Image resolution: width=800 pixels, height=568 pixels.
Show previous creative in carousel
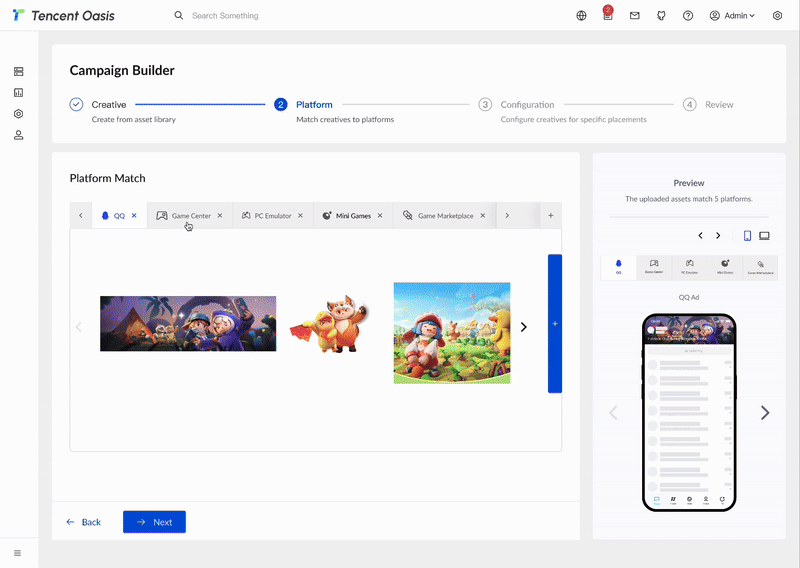click(x=79, y=327)
